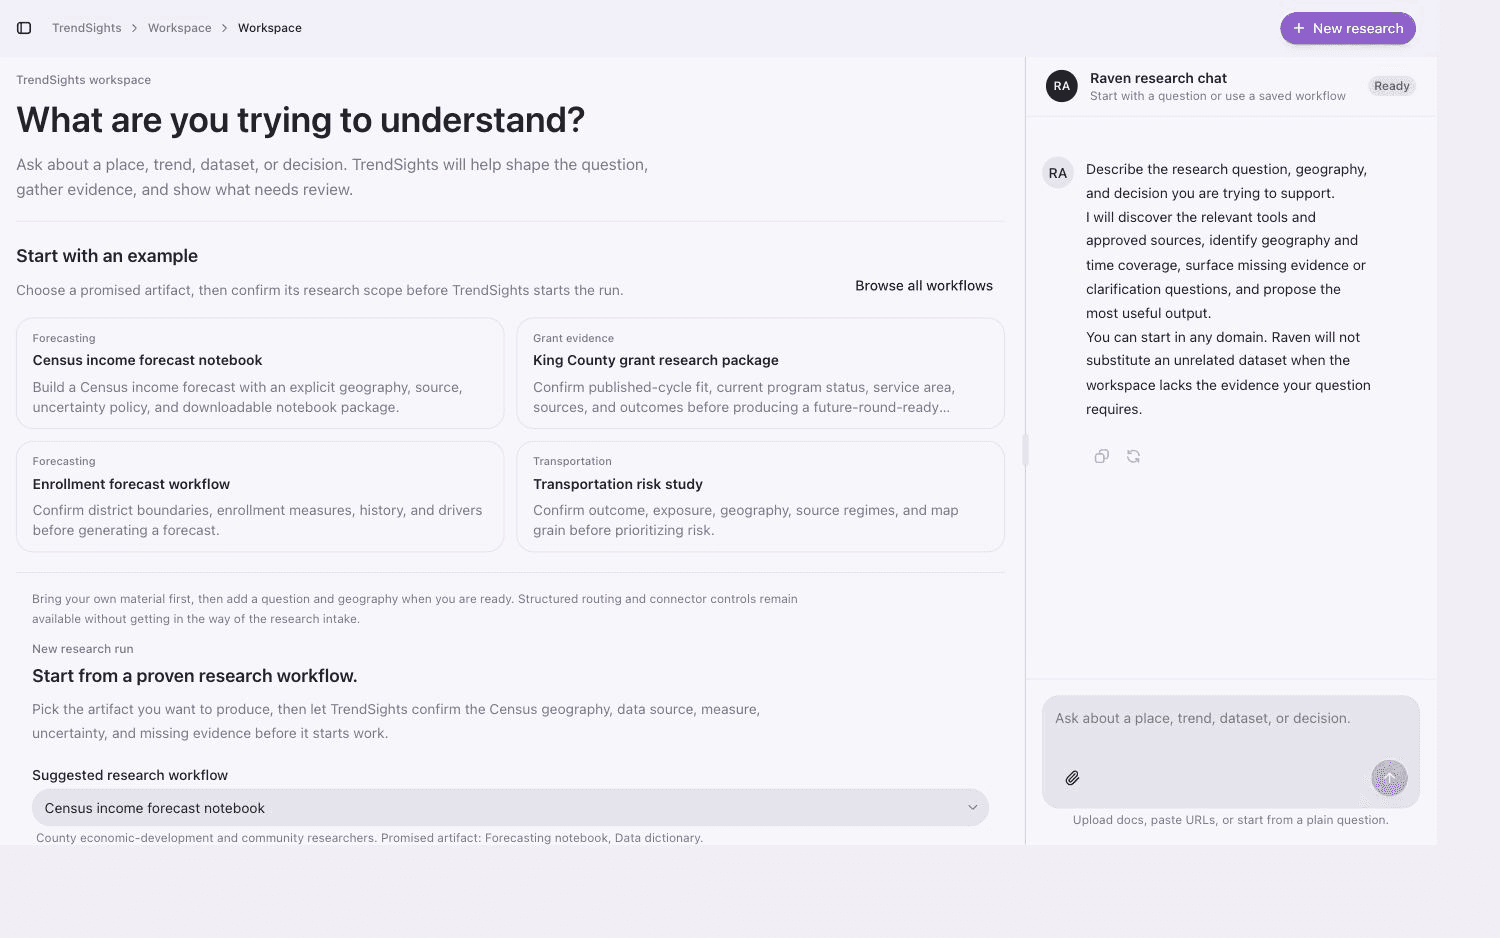Open Transportation risk study card

coord(760,497)
